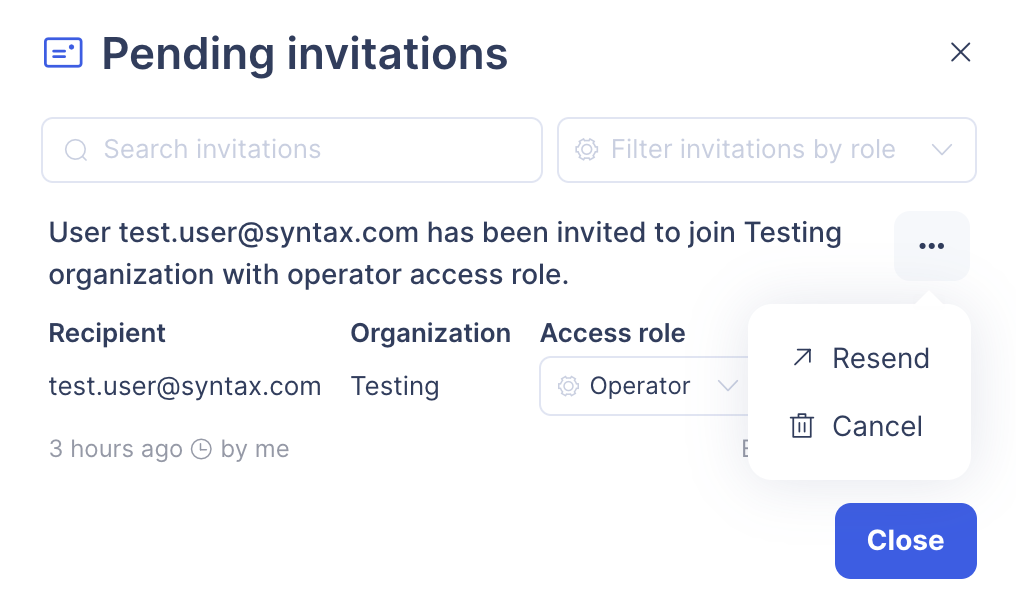Click the Pending invitations card icon

[x=63, y=52]
